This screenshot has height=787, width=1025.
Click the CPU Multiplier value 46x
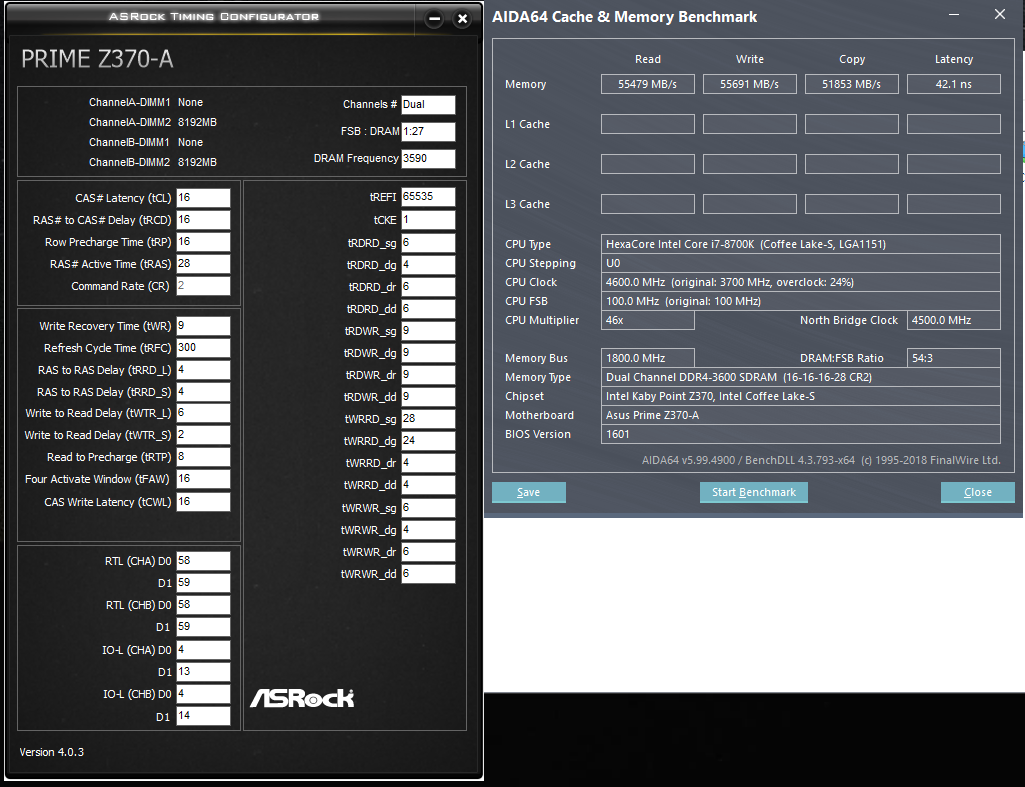648,320
